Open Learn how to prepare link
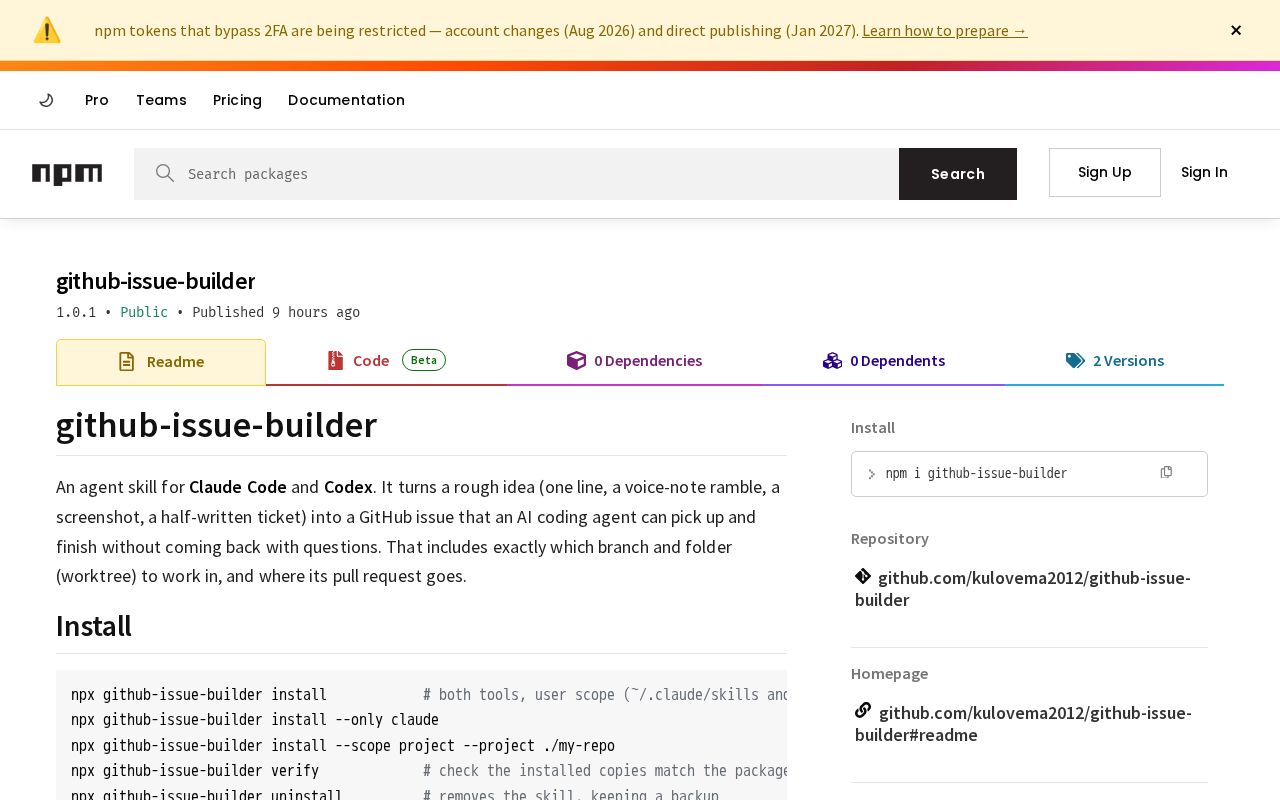 tap(944, 30)
